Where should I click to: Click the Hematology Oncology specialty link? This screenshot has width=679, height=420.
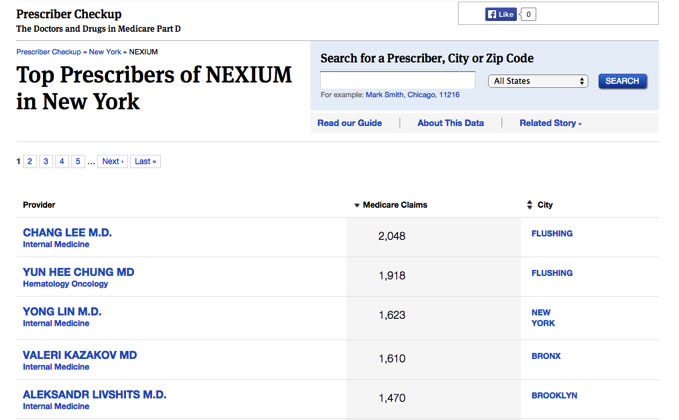65,284
